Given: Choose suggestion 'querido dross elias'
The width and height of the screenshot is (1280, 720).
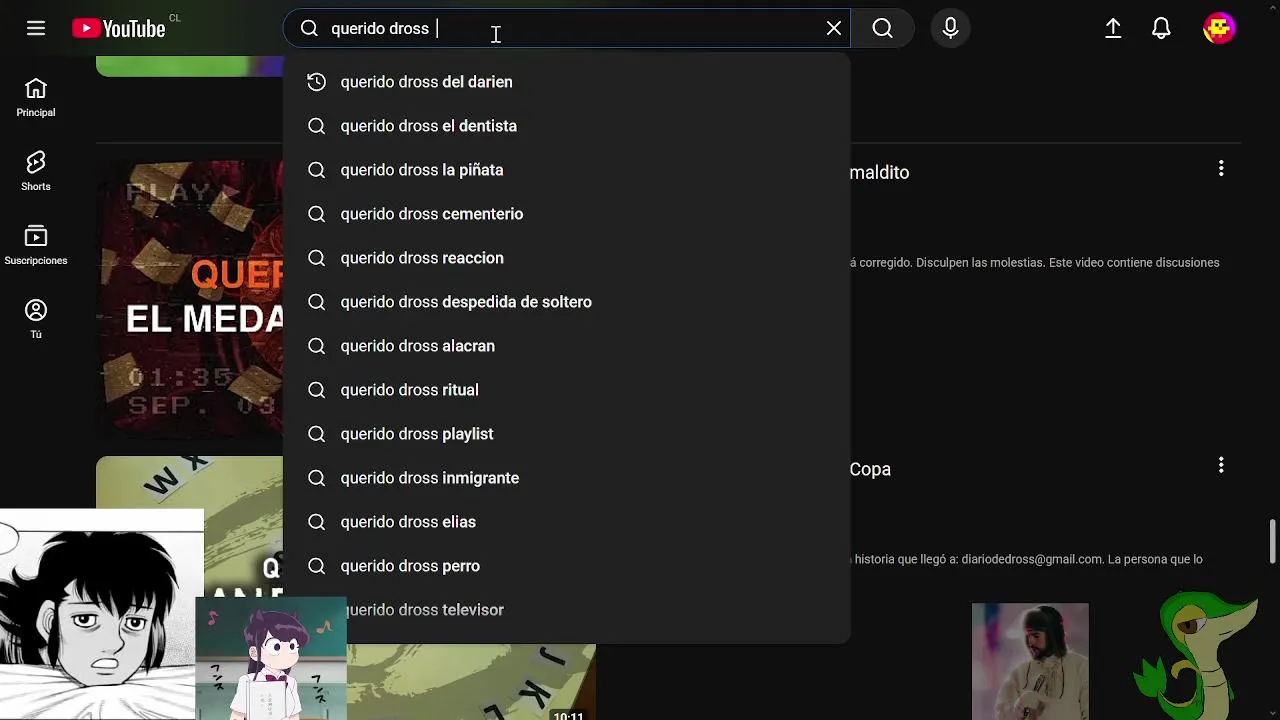Looking at the screenshot, I should [567, 522].
